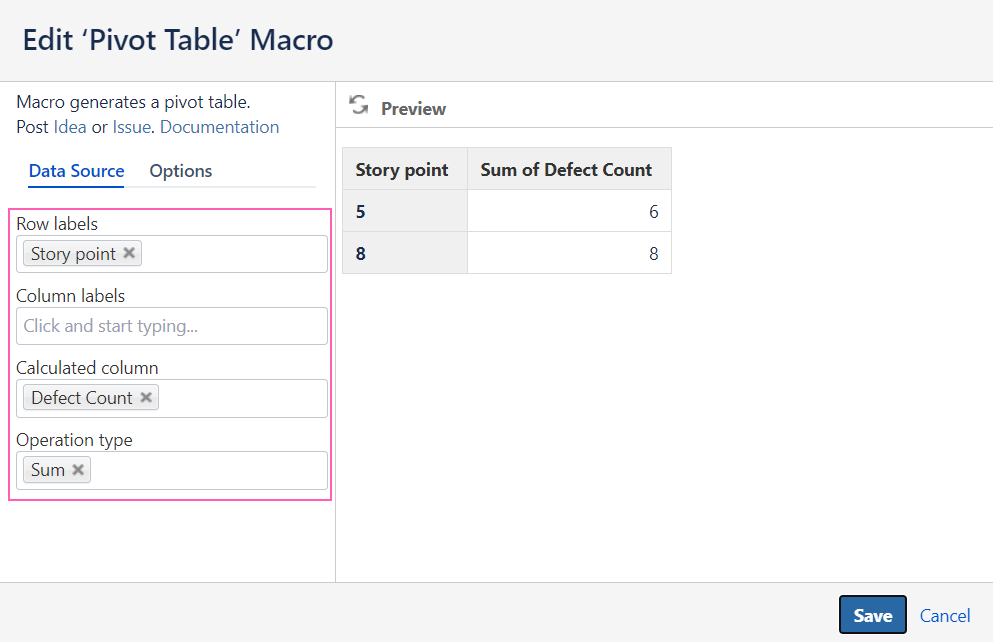The width and height of the screenshot is (993, 642).
Task: Select the row label 8 in preview
Action: pyautogui.click(x=361, y=253)
